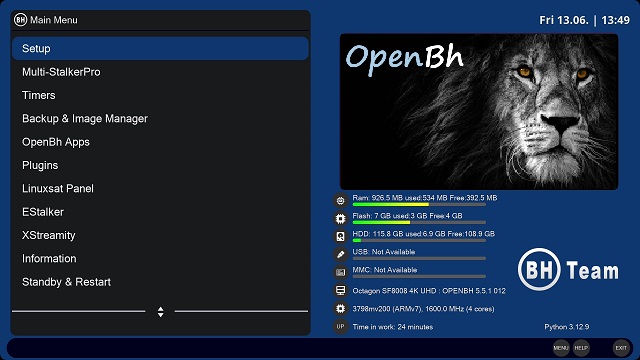Click the RAM usage progress bar
The width and height of the screenshot is (640, 360).
(419, 204)
